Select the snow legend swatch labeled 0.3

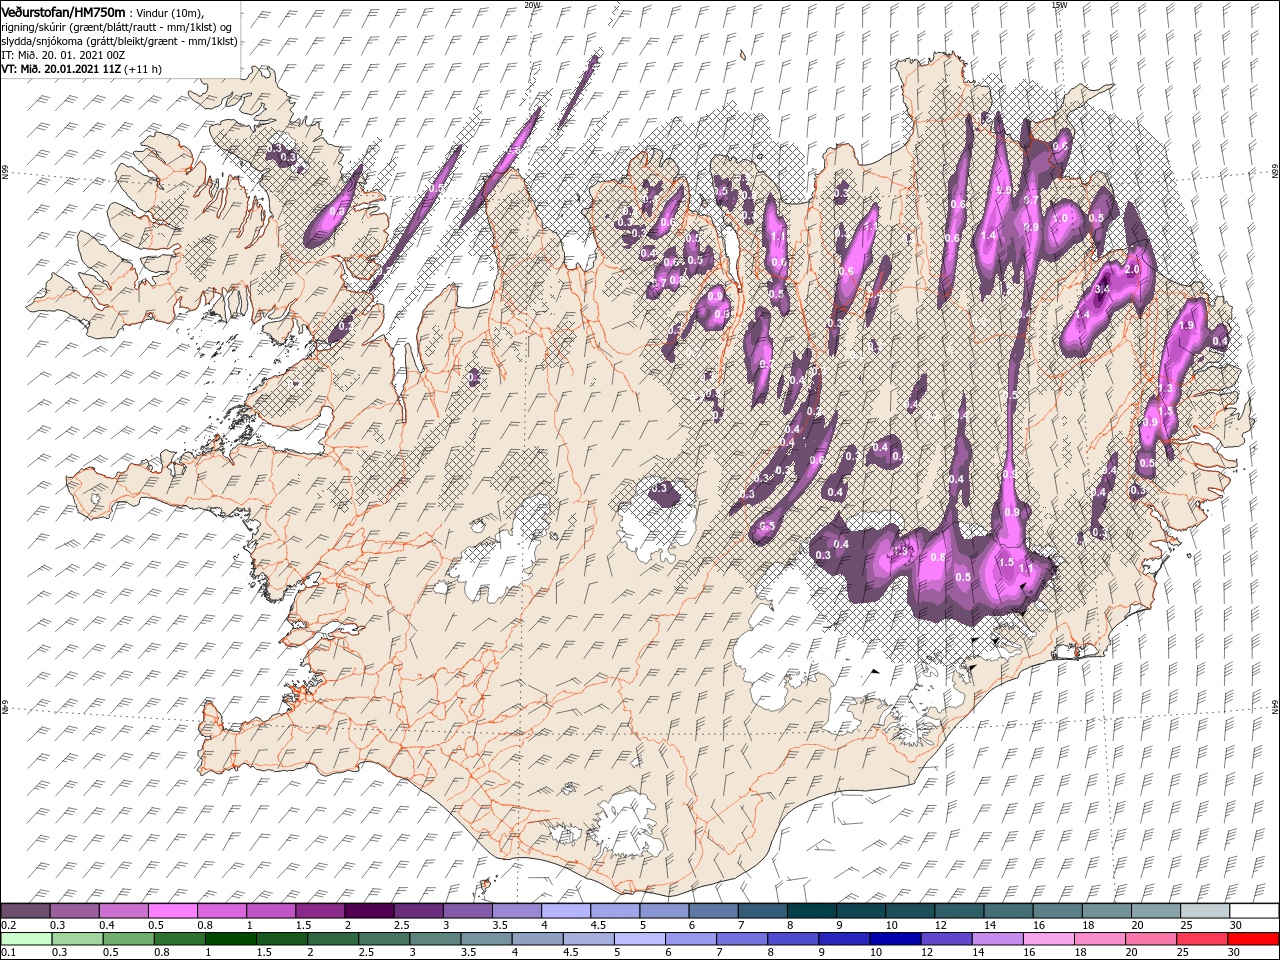[x=75, y=911]
